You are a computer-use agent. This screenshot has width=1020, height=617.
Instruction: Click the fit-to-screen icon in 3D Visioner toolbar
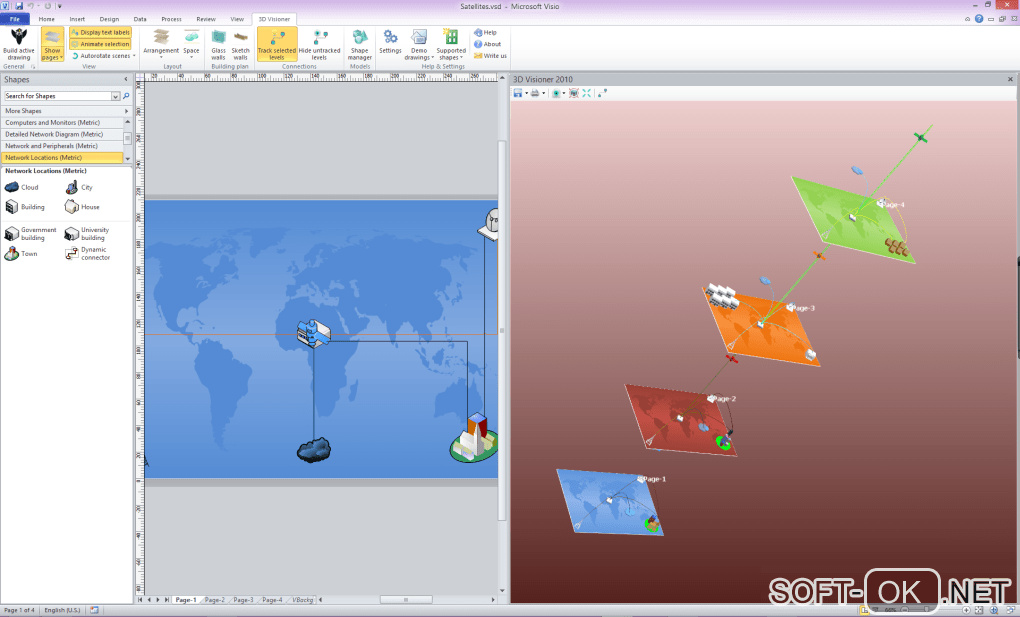pos(587,93)
